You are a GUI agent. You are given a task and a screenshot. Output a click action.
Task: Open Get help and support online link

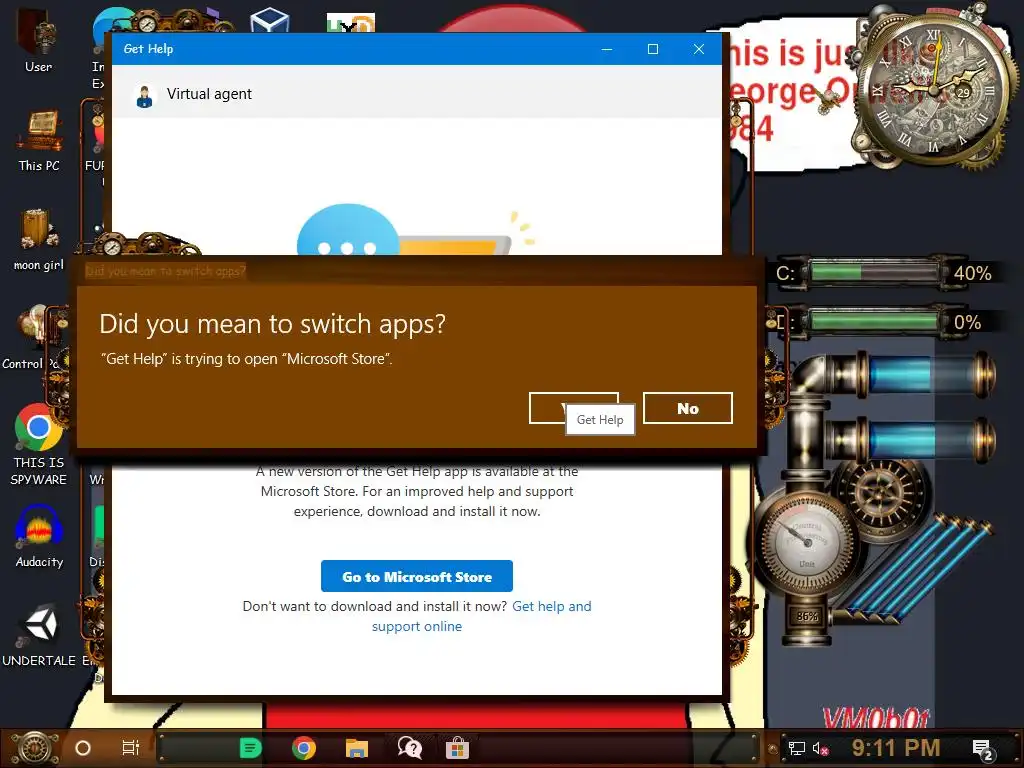(481, 616)
